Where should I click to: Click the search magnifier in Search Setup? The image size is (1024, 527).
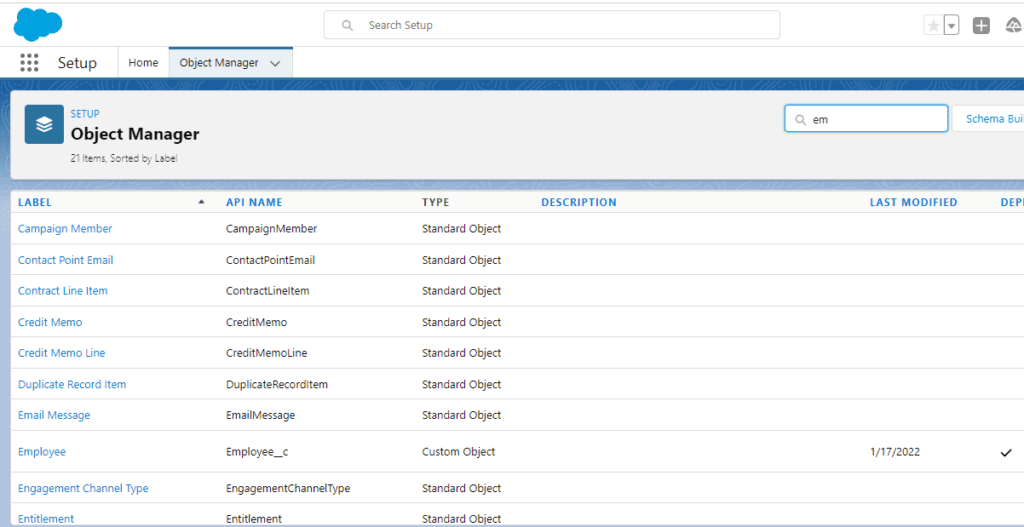347,25
